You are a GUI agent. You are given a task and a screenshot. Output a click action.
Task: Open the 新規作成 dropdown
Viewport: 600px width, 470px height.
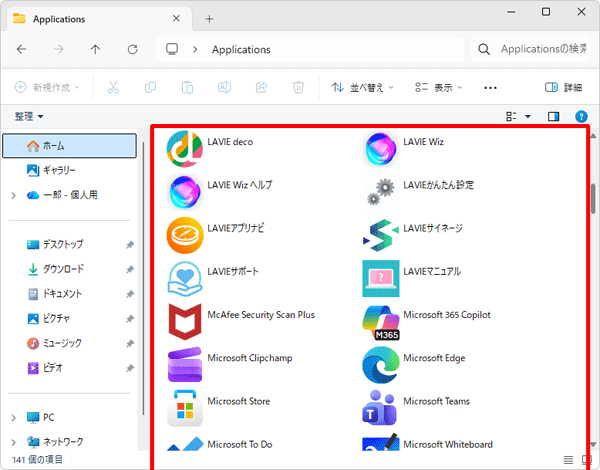click(47, 87)
